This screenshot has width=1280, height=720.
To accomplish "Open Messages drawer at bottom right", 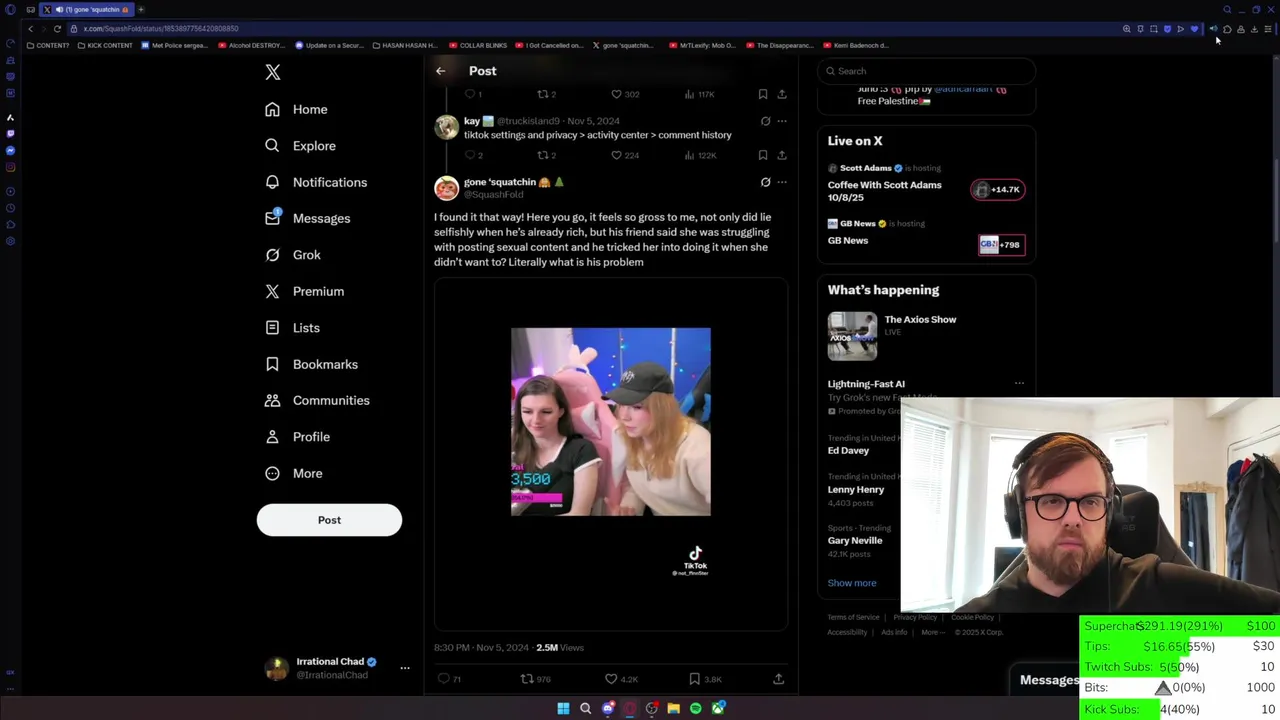I will pyautogui.click(x=1048, y=680).
